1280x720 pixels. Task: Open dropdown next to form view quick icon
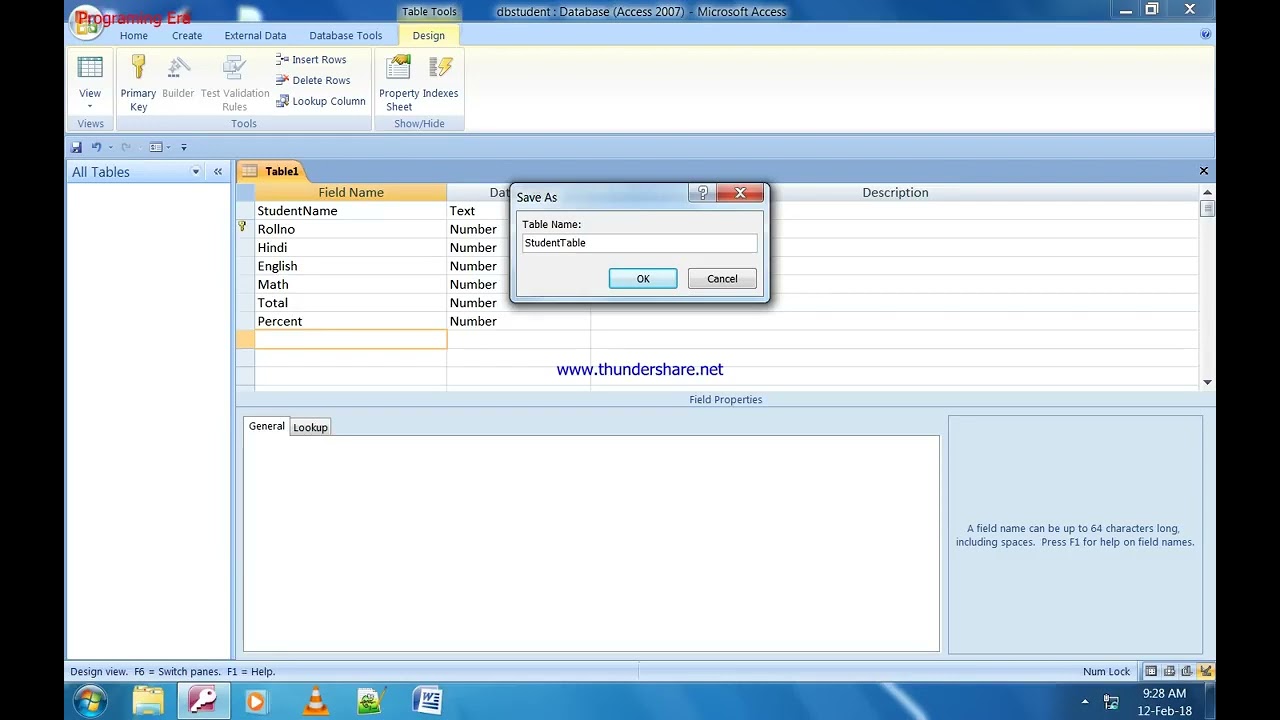(168, 147)
